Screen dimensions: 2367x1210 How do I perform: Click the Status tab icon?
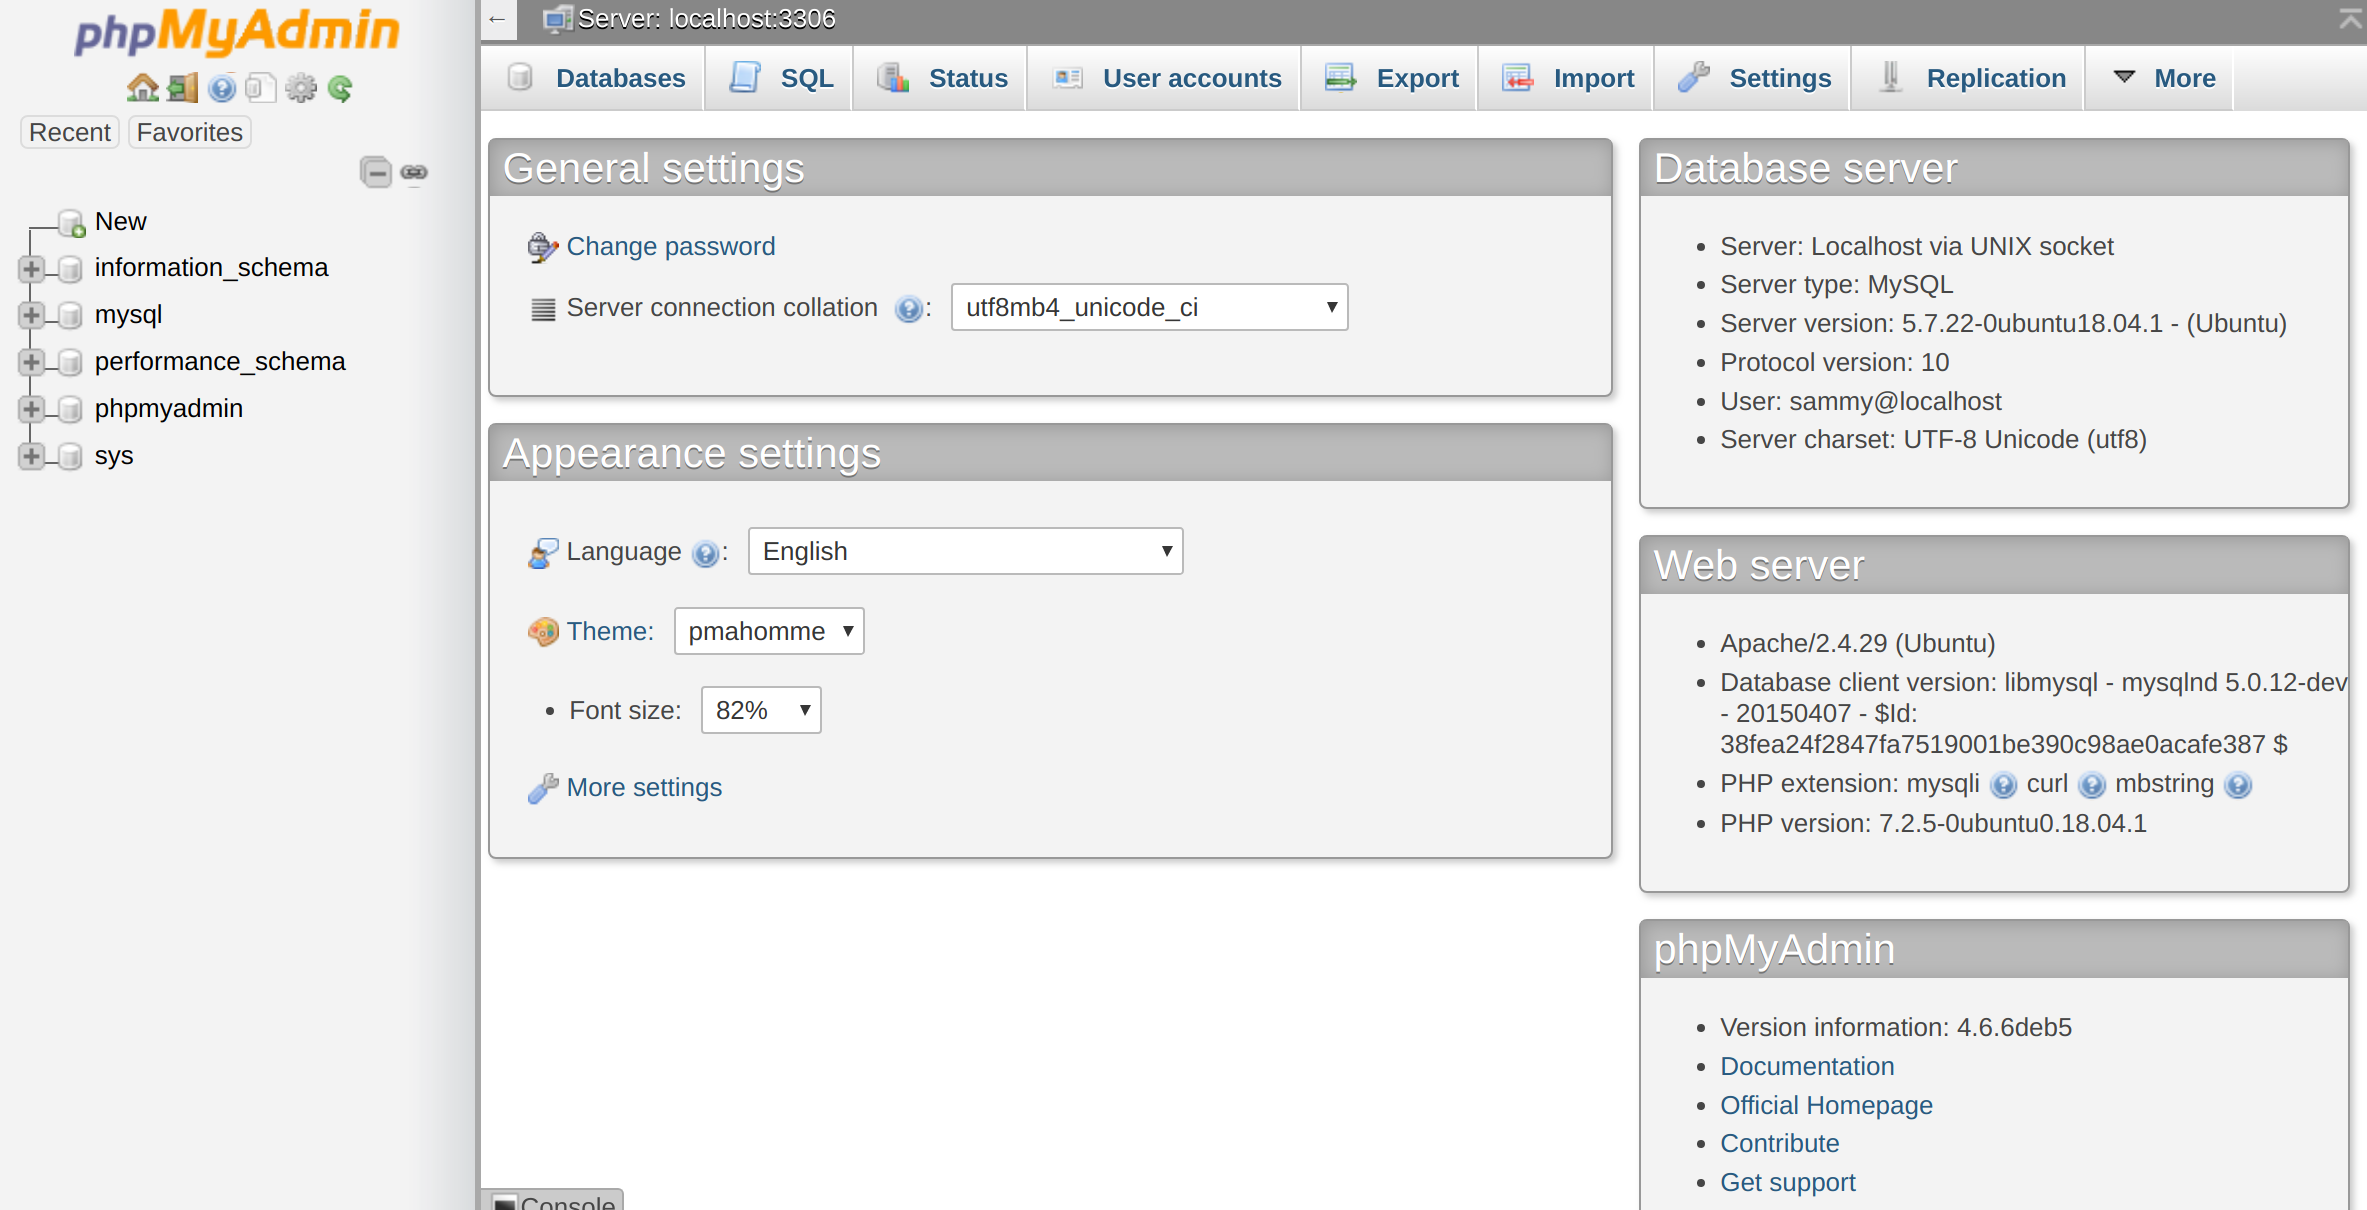(x=892, y=76)
